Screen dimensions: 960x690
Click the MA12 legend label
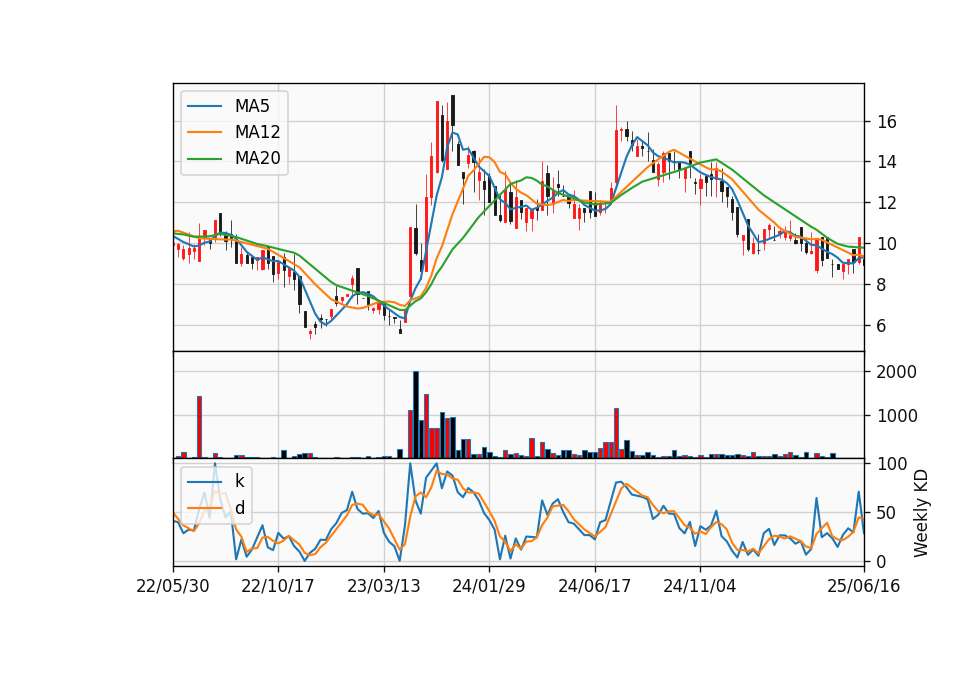[x=257, y=132]
